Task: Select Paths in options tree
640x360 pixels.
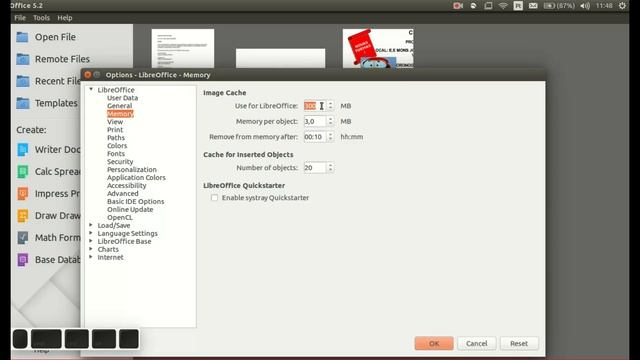Action: coord(116,138)
